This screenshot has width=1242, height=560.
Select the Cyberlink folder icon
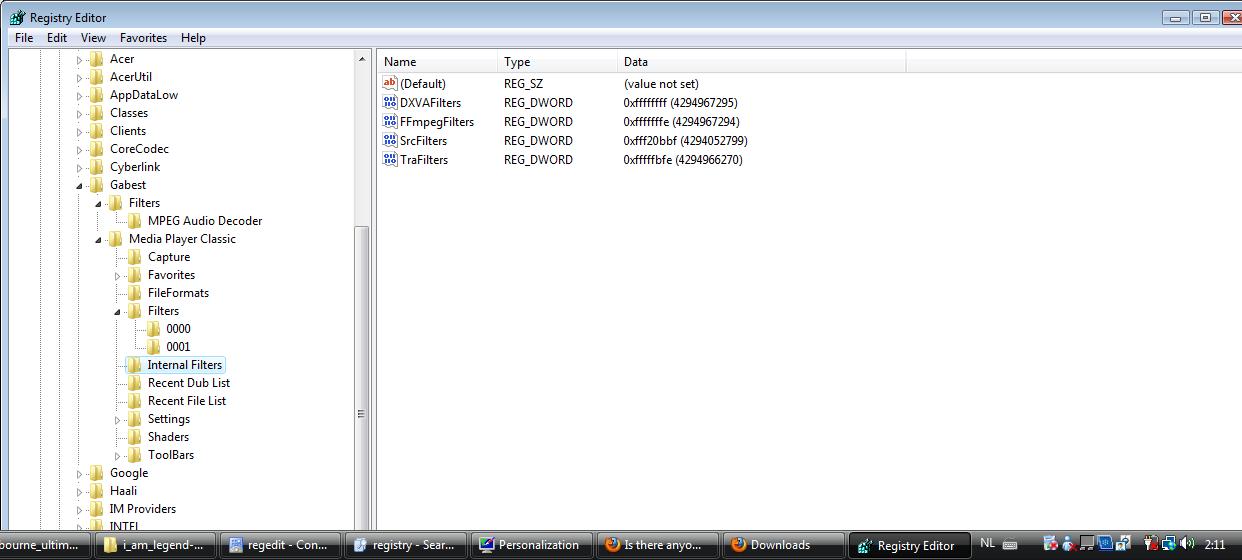96,167
